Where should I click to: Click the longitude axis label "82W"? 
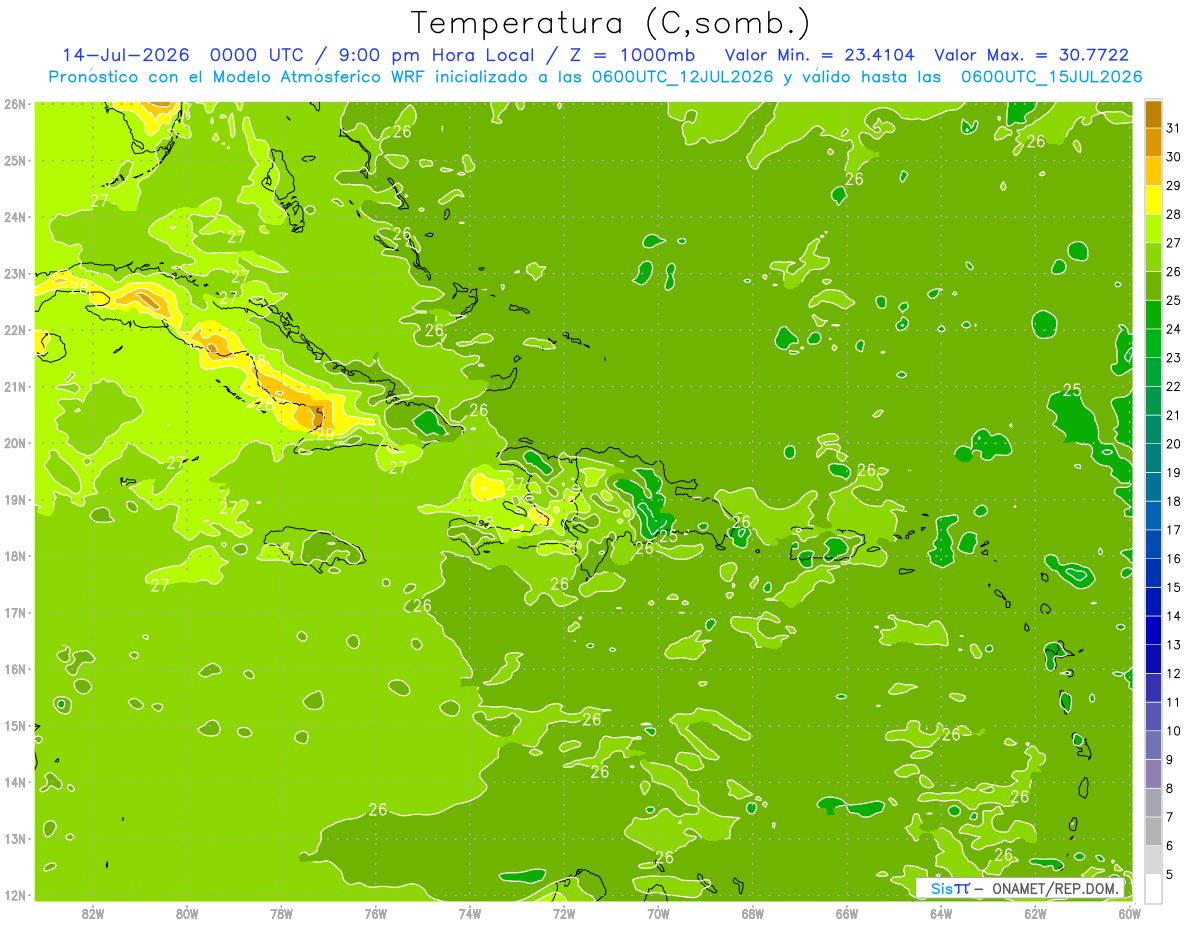[92, 913]
